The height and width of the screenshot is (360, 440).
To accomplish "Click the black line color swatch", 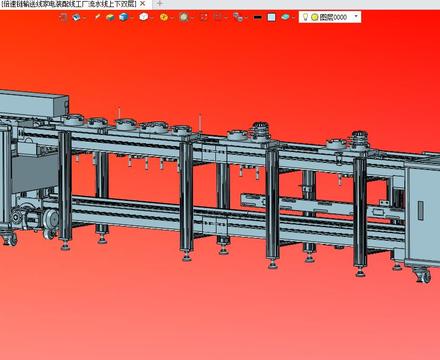I will coord(257,17).
